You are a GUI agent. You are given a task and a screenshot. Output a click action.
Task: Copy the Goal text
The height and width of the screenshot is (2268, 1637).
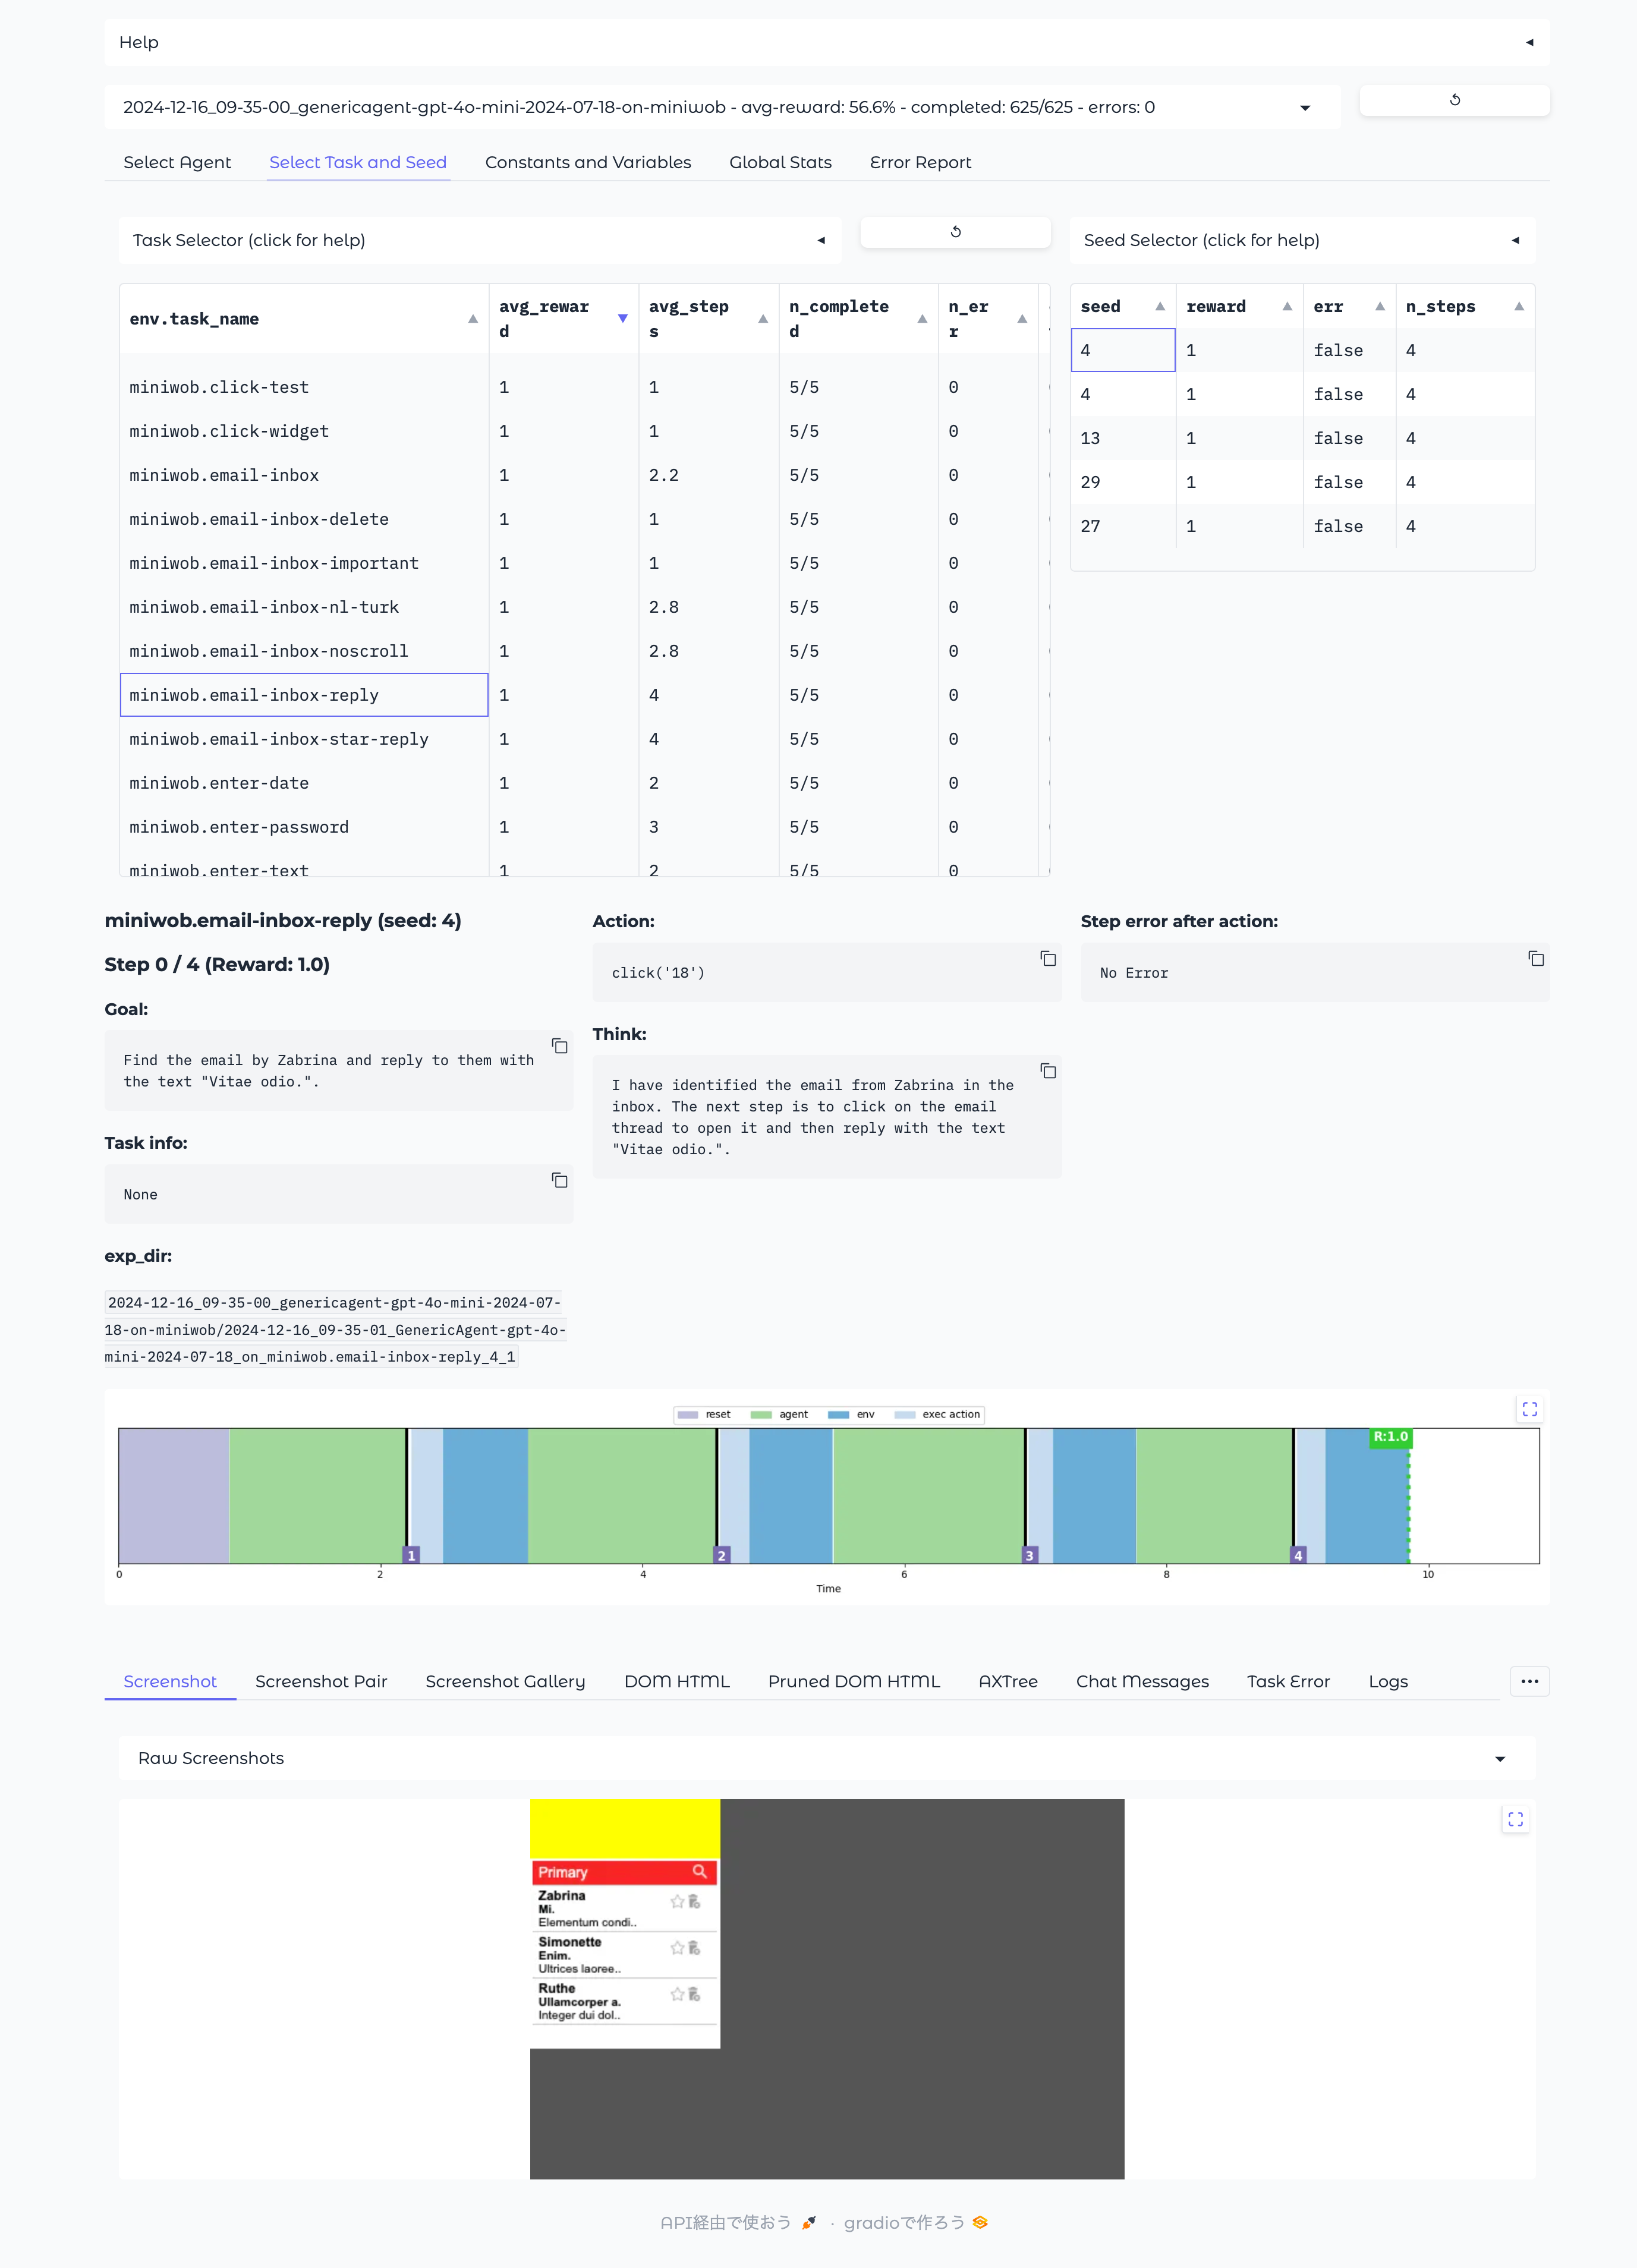559,1046
